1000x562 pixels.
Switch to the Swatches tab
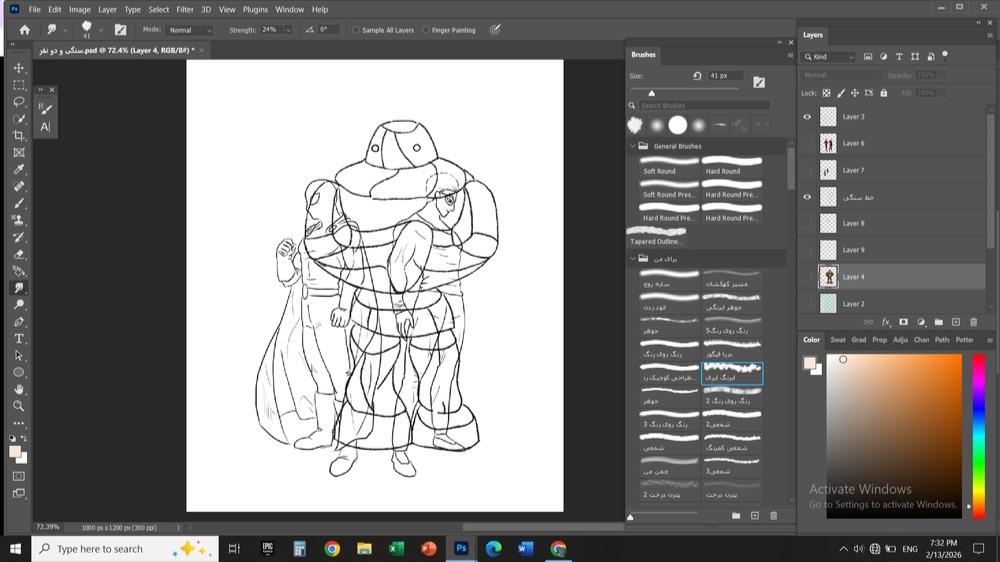pos(837,340)
